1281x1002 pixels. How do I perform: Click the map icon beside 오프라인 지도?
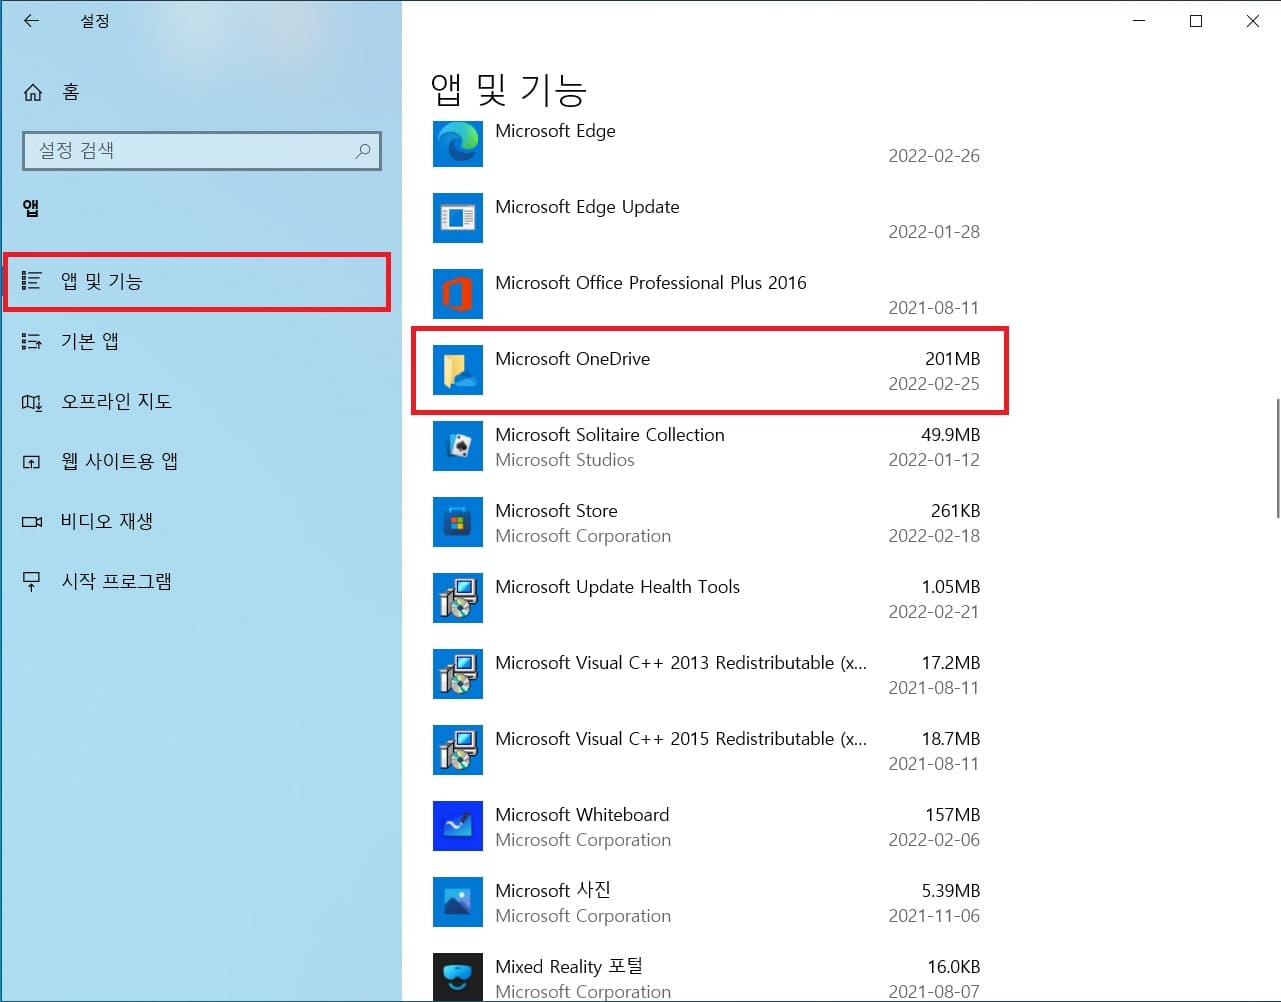[32, 402]
